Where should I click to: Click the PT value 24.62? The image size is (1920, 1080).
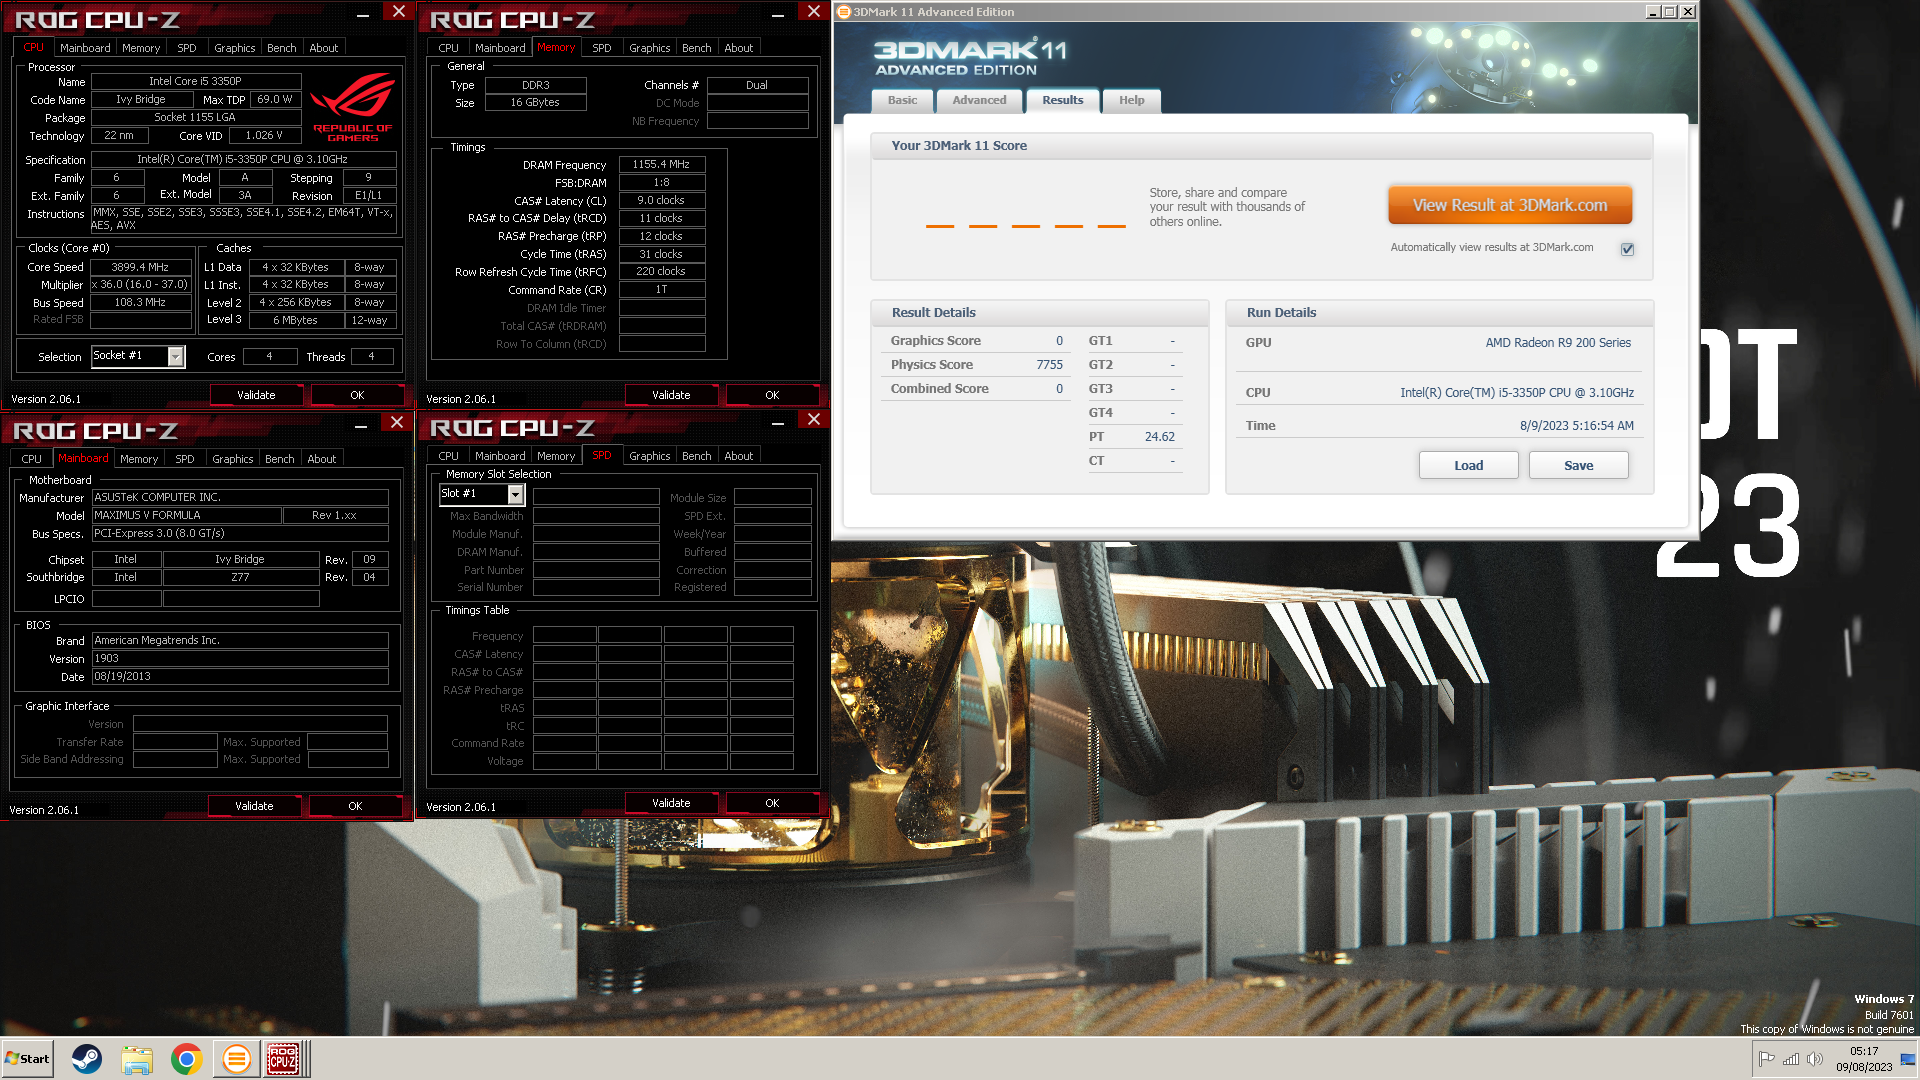1159,437
